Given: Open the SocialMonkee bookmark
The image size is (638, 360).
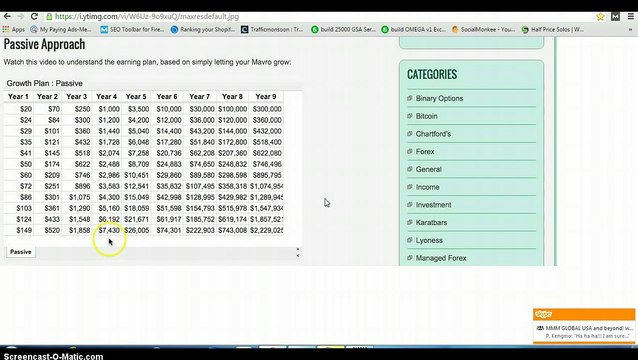Looking at the screenshot, I should pyautogui.click(x=483, y=29).
